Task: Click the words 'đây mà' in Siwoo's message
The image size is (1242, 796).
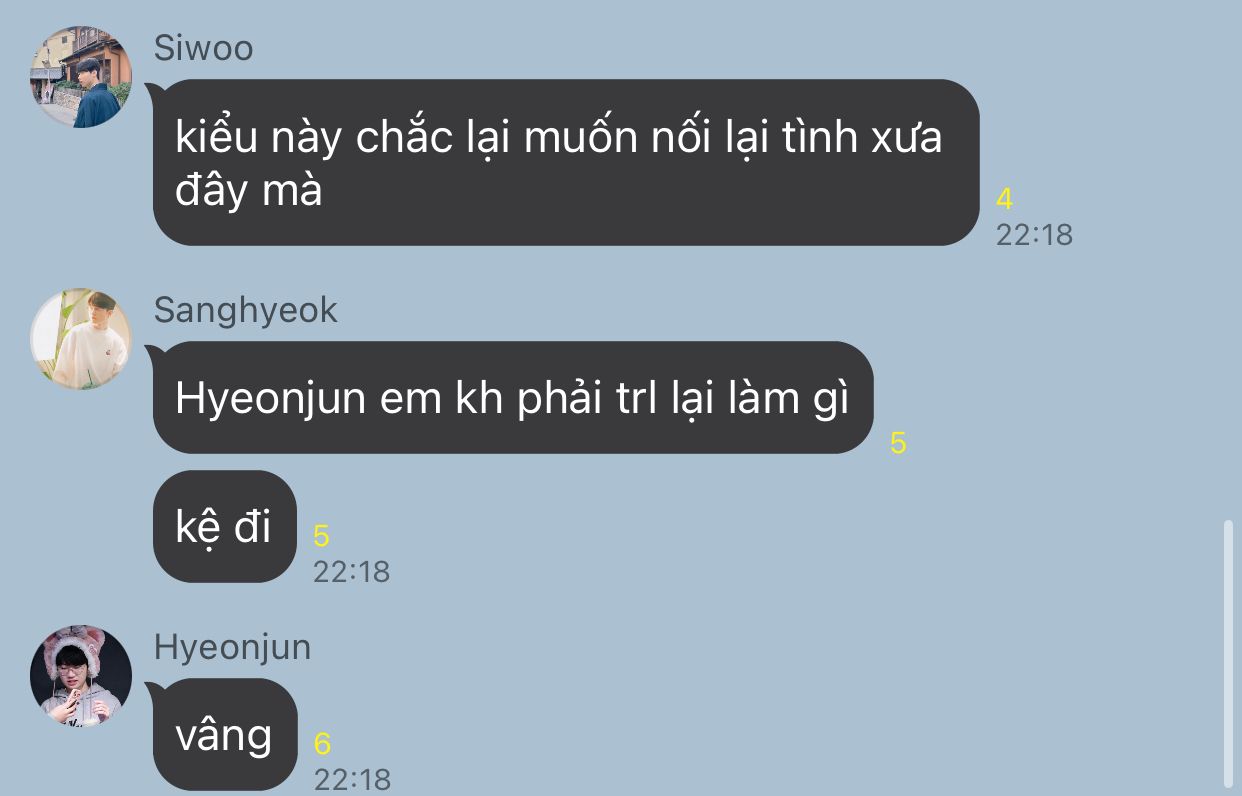Action: (x=248, y=190)
